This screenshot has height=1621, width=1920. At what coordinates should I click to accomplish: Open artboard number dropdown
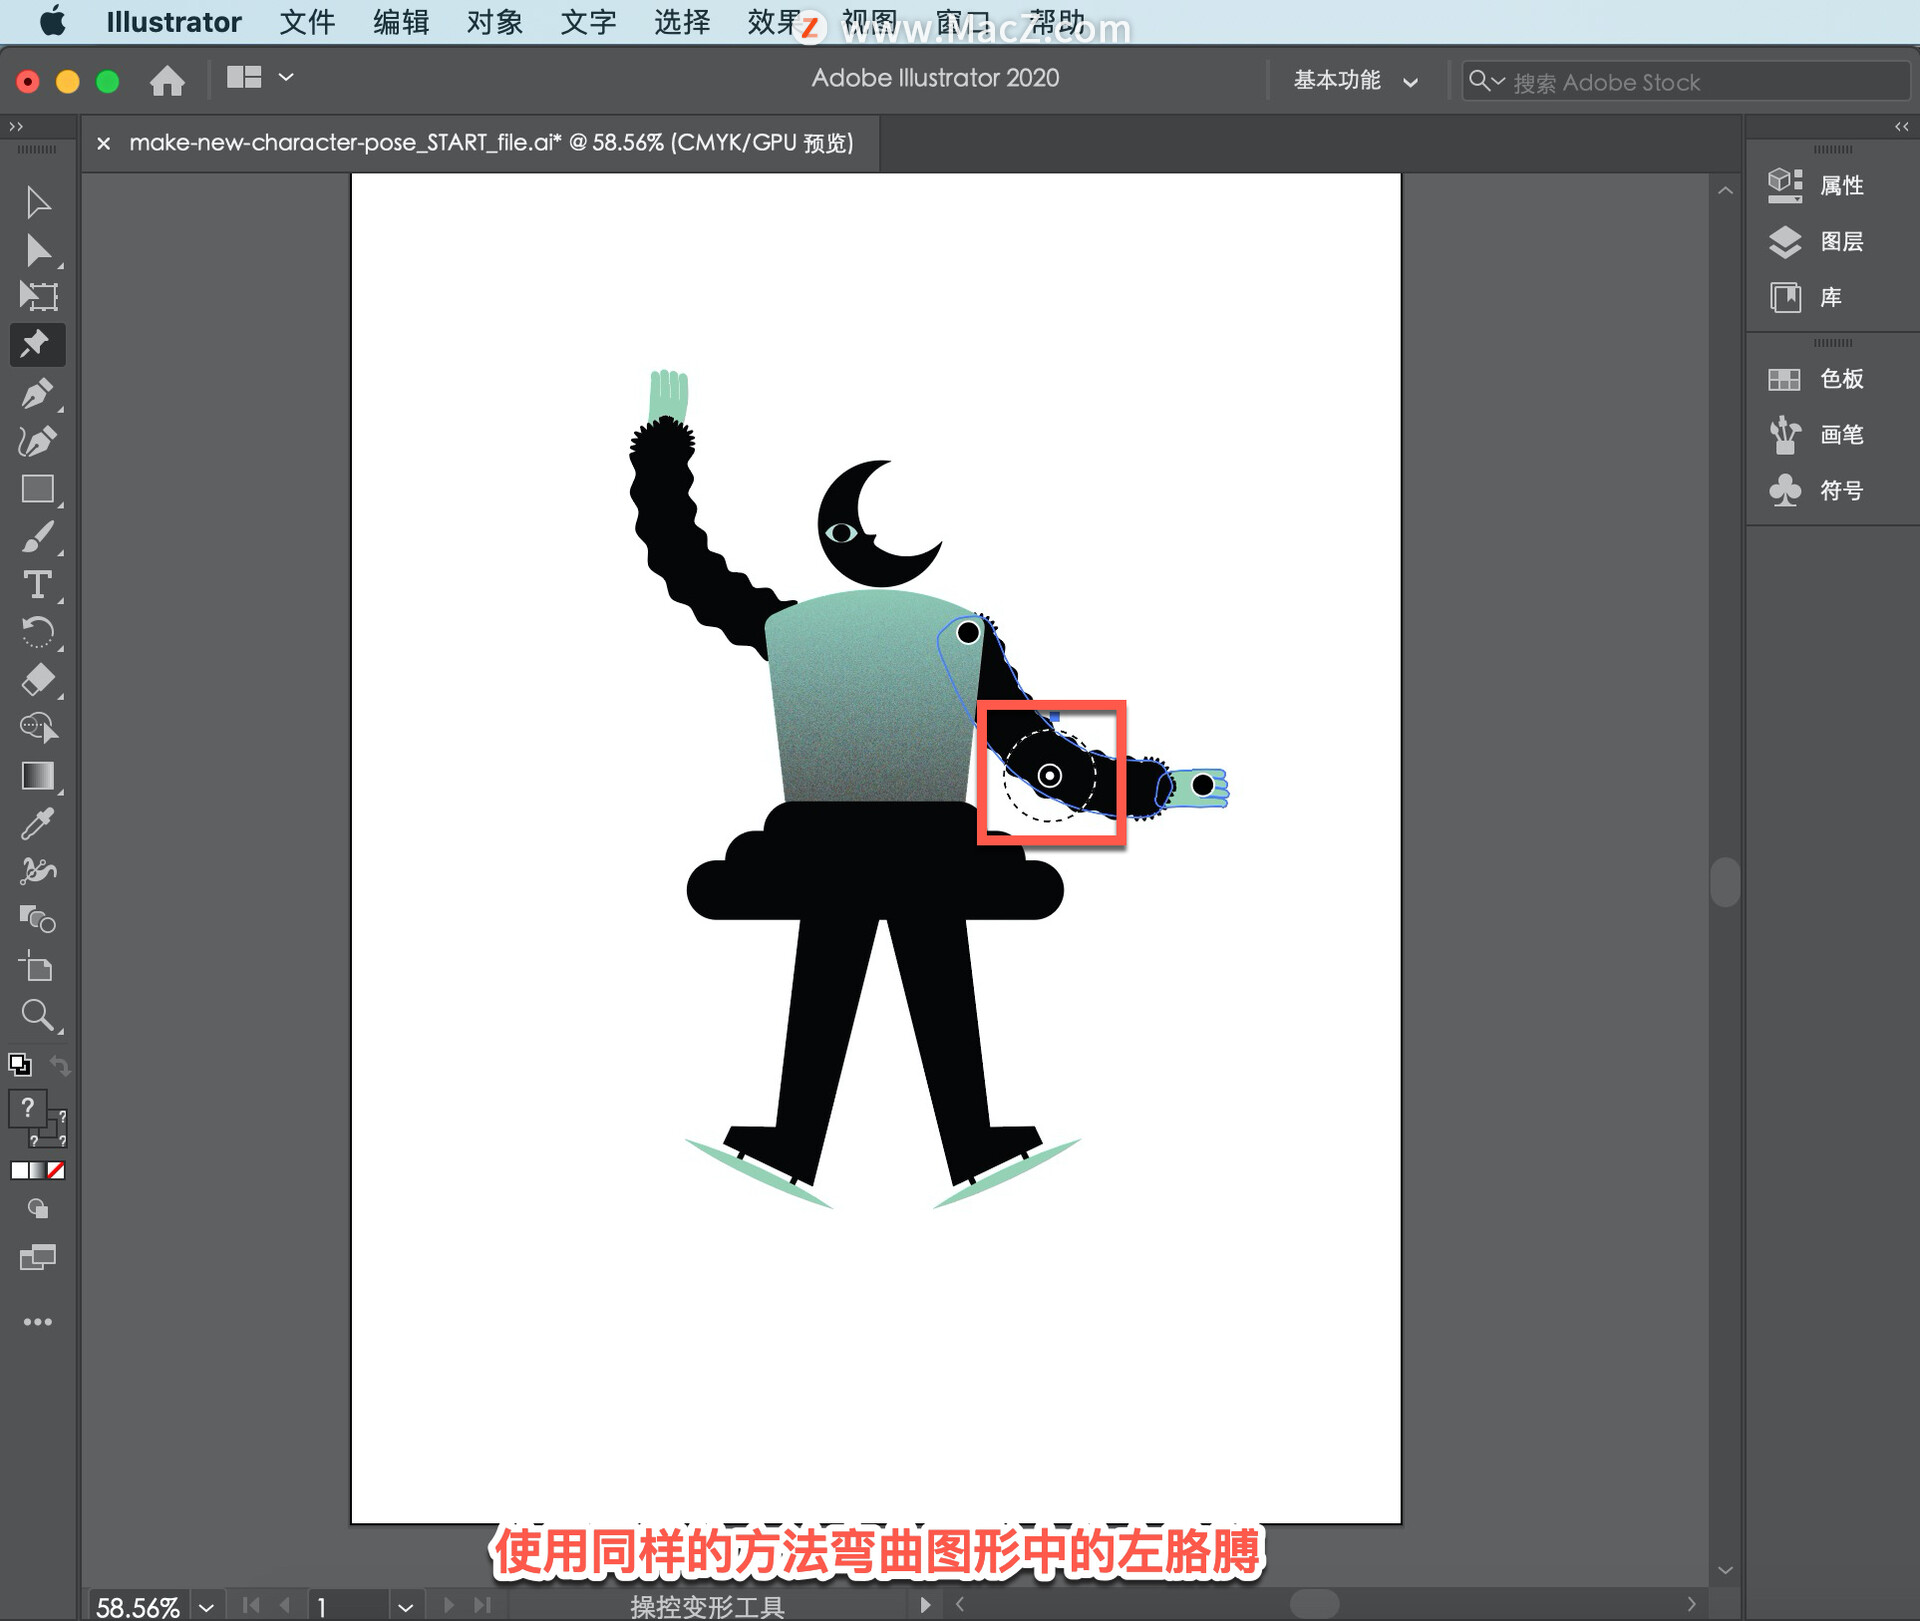coord(404,1607)
